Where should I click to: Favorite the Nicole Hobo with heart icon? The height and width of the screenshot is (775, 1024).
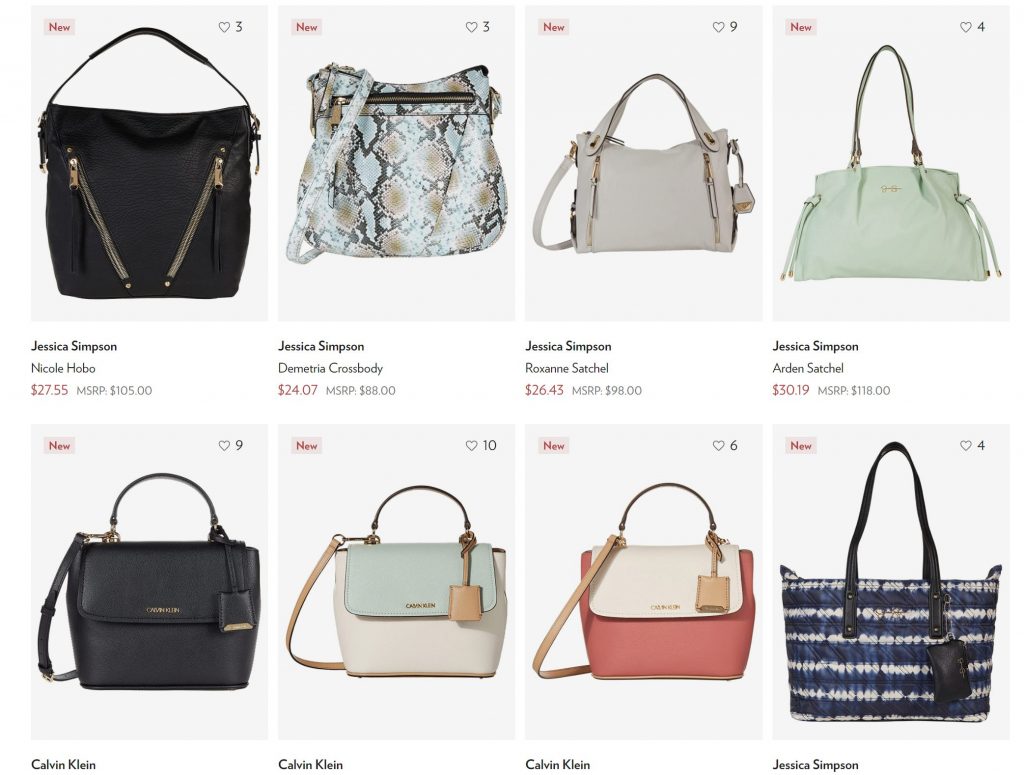click(224, 27)
